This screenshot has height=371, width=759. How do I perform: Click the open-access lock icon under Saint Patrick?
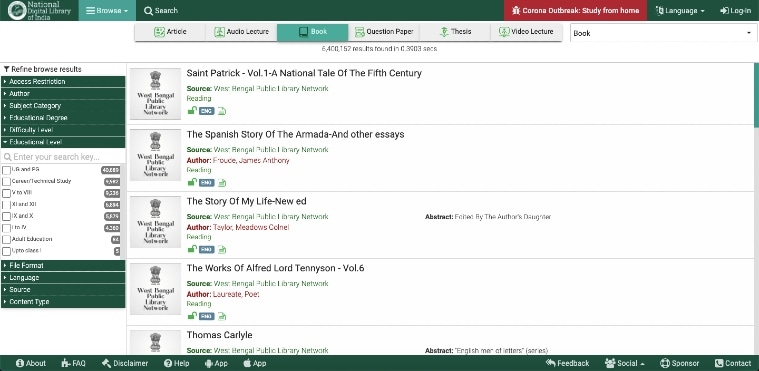tap(192, 111)
